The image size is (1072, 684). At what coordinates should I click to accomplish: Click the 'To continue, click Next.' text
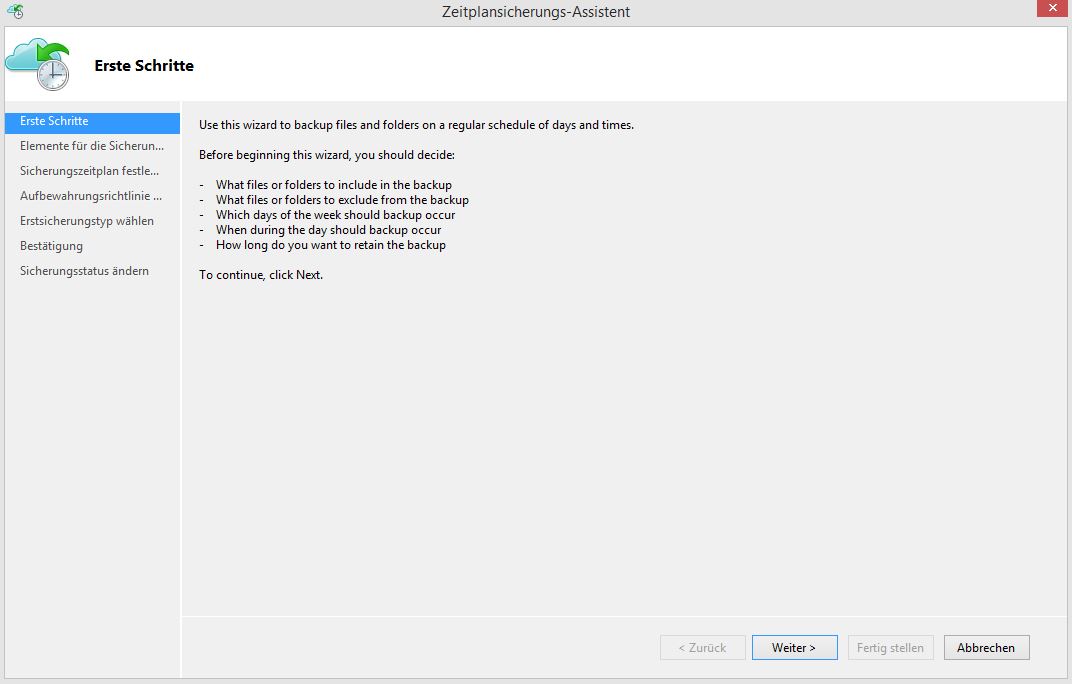tap(261, 275)
